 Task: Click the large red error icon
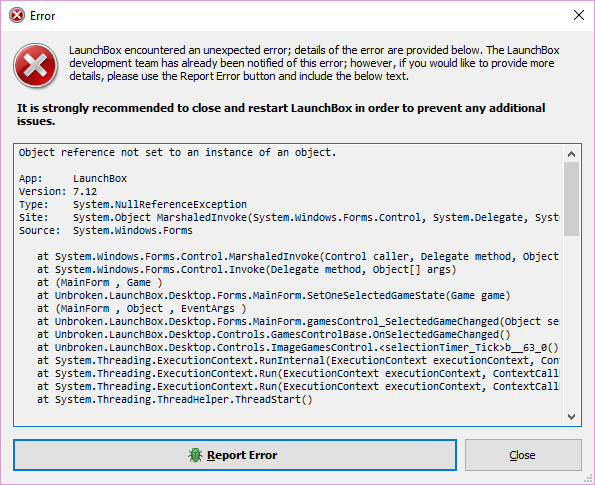coord(35,65)
